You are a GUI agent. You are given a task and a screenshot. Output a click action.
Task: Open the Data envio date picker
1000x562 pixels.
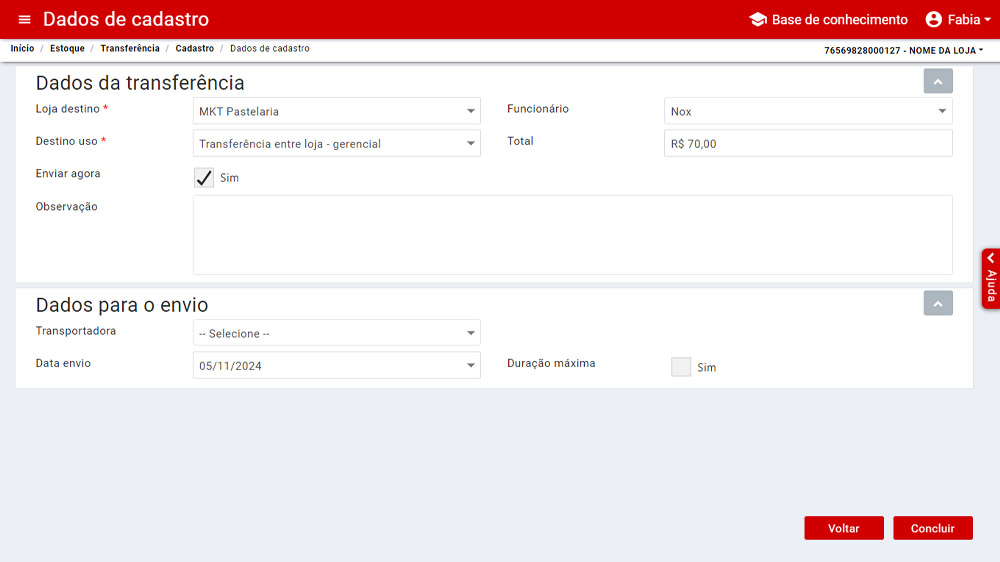(336, 366)
